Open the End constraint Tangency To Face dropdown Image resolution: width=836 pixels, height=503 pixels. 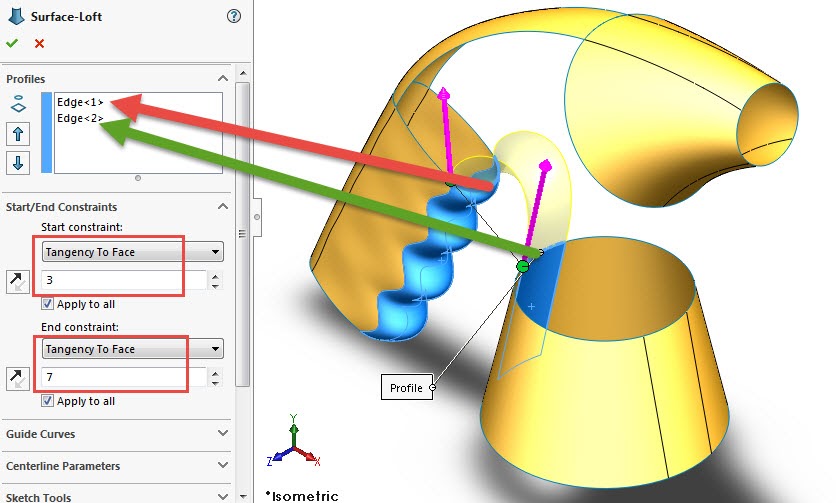(132, 349)
